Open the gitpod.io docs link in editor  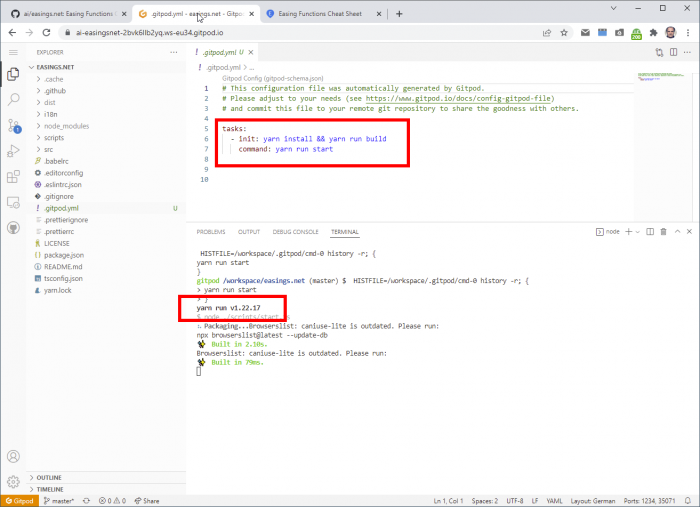point(459,99)
